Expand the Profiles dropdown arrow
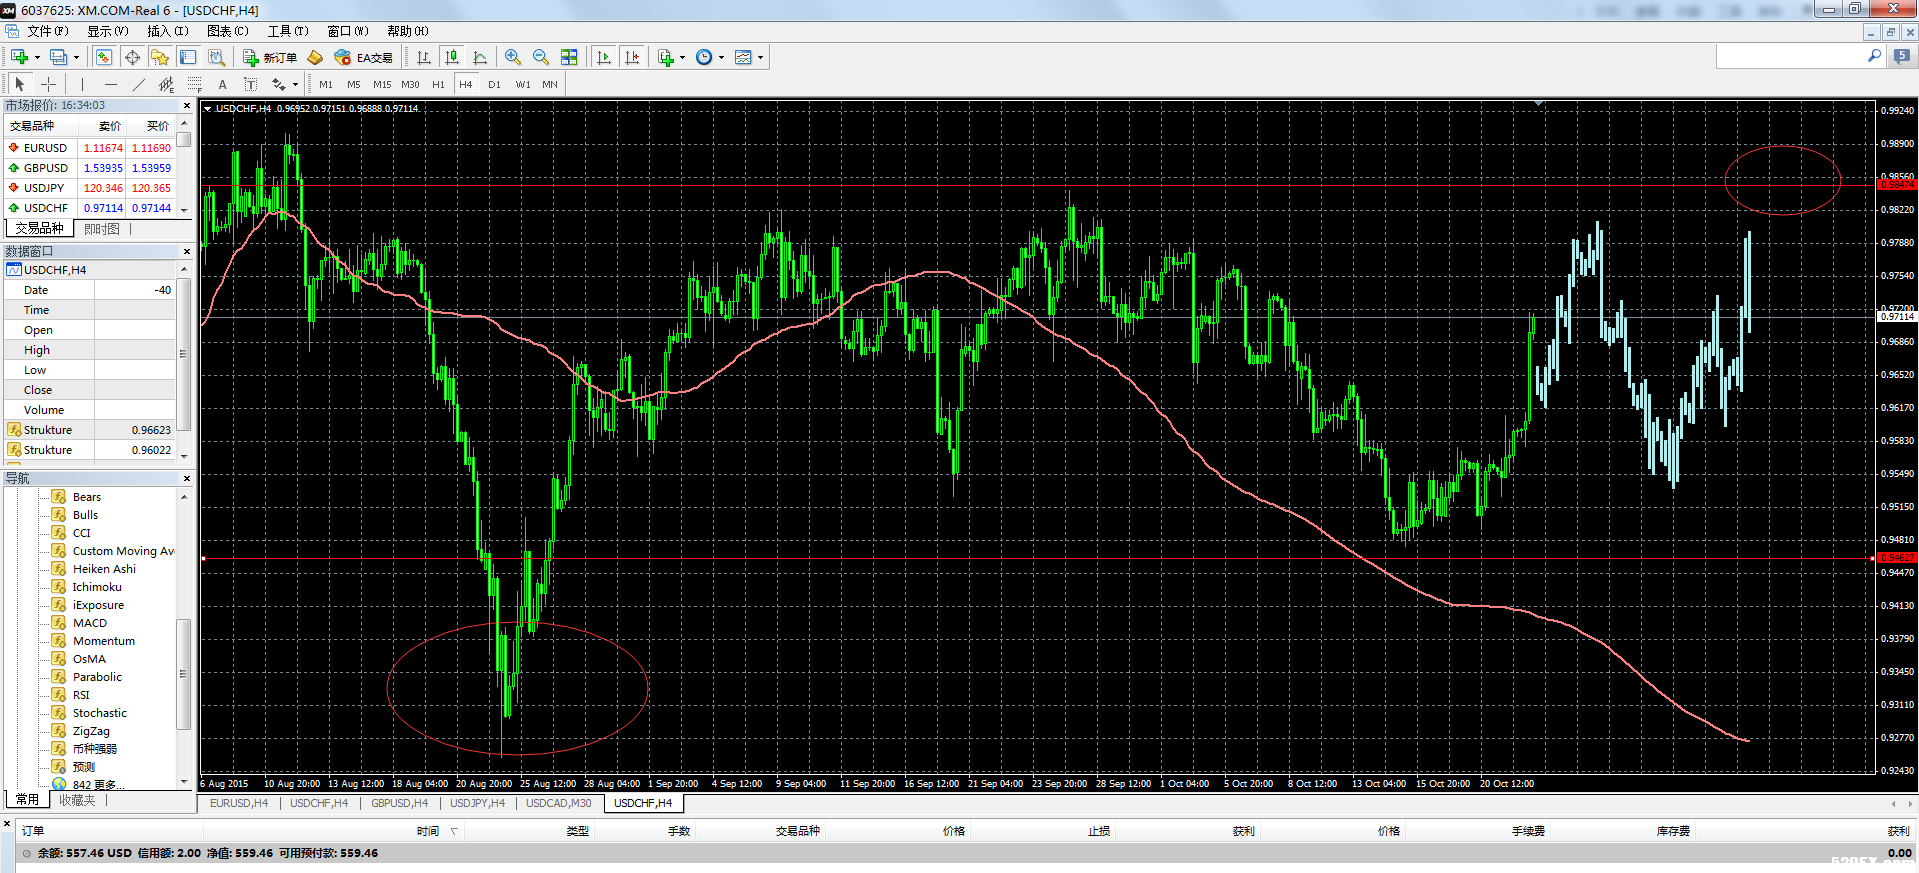This screenshot has height=873, width=1919. pos(76,57)
